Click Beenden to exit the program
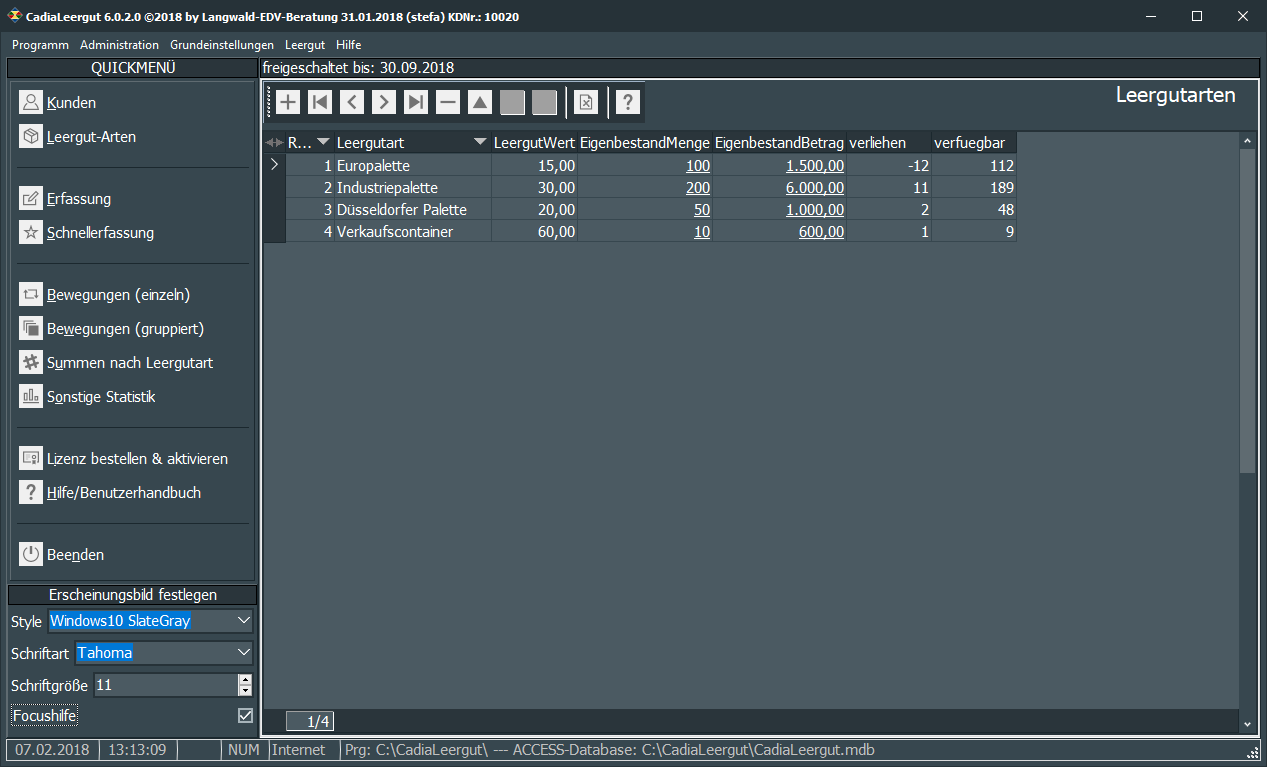The image size is (1267, 767). point(75,555)
